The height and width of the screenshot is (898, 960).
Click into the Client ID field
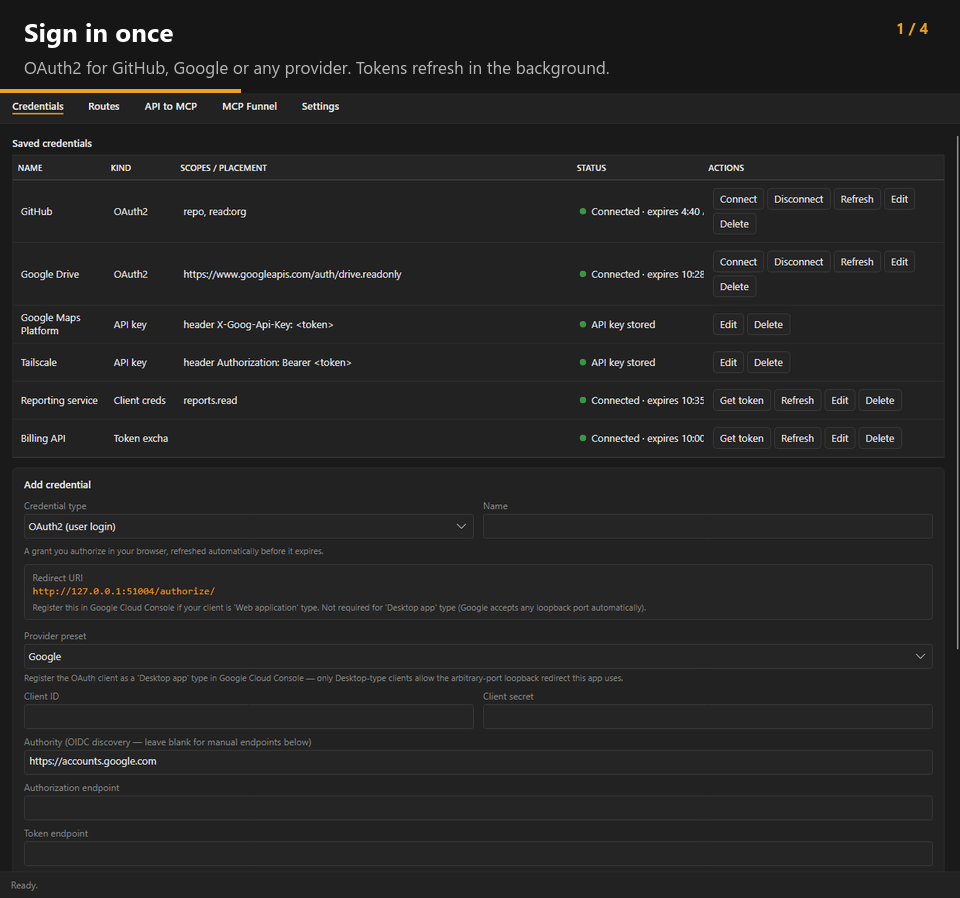coord(249,716)
